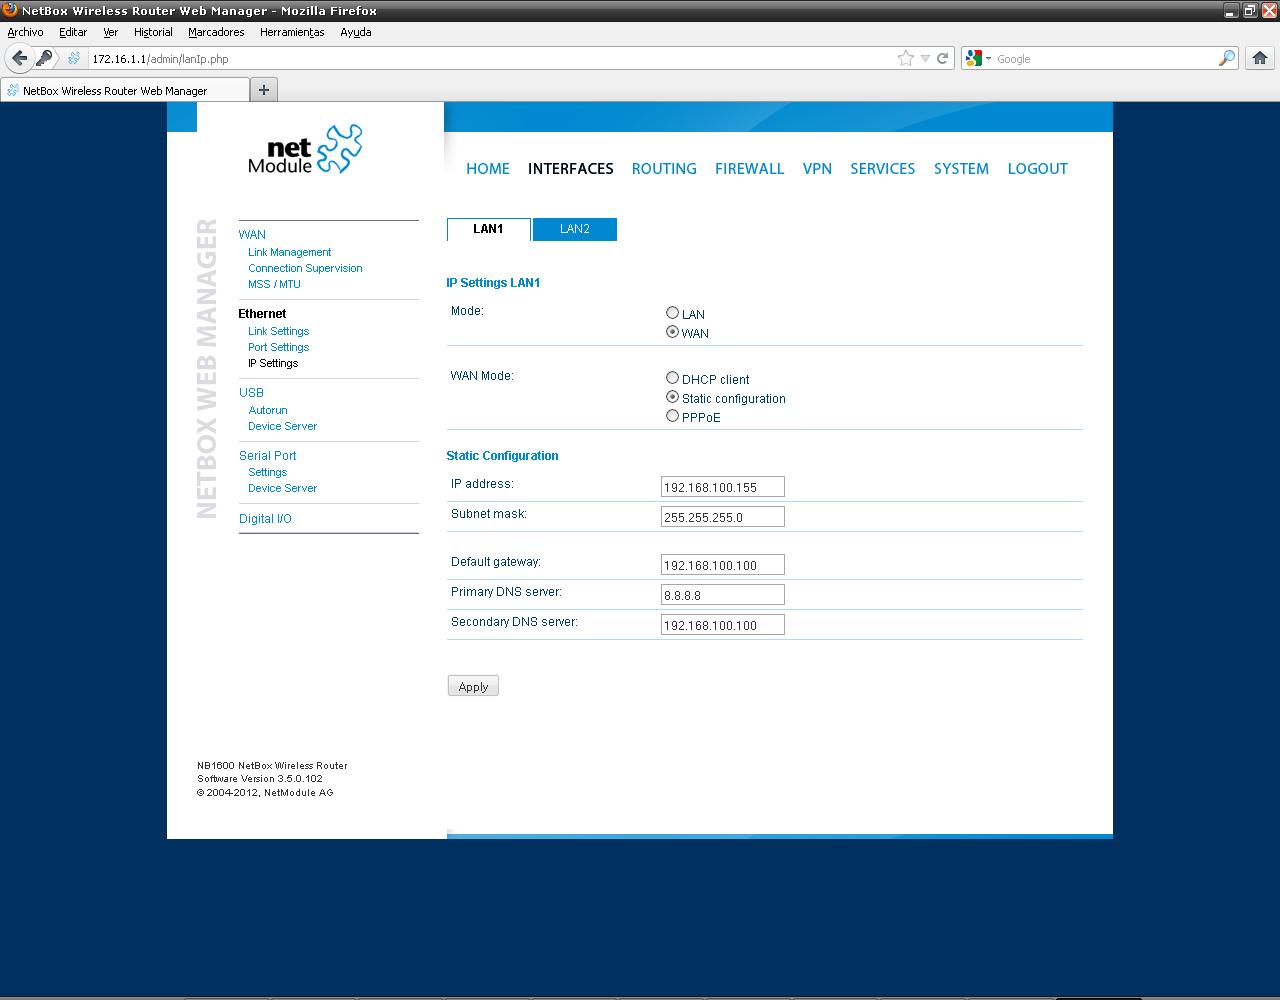Go to the HOME navigation item
1280x1000 pixels.
tap(488, 168)
